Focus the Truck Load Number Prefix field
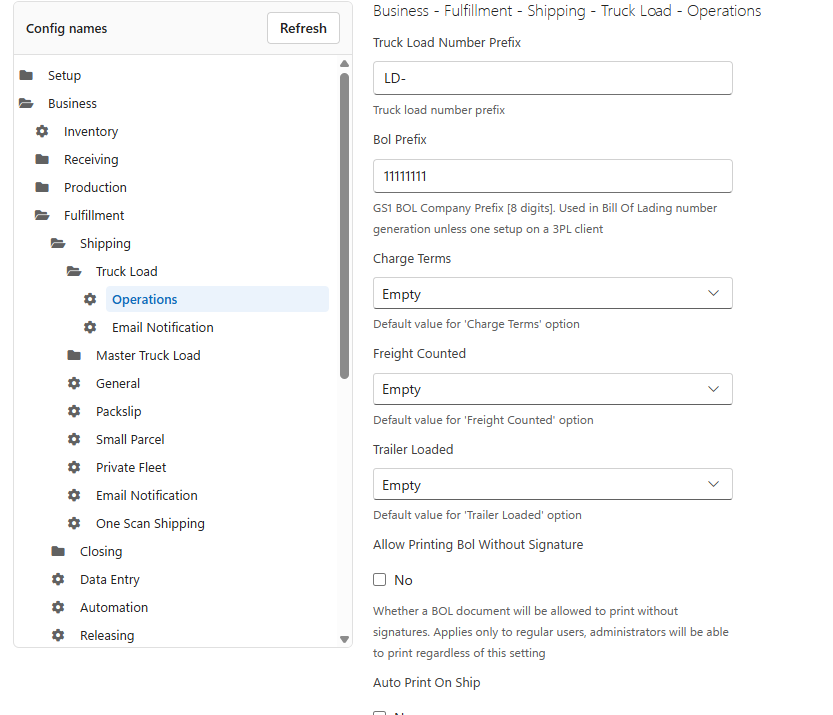This screenshot has height=715, width=833. (x=552, y=78)
